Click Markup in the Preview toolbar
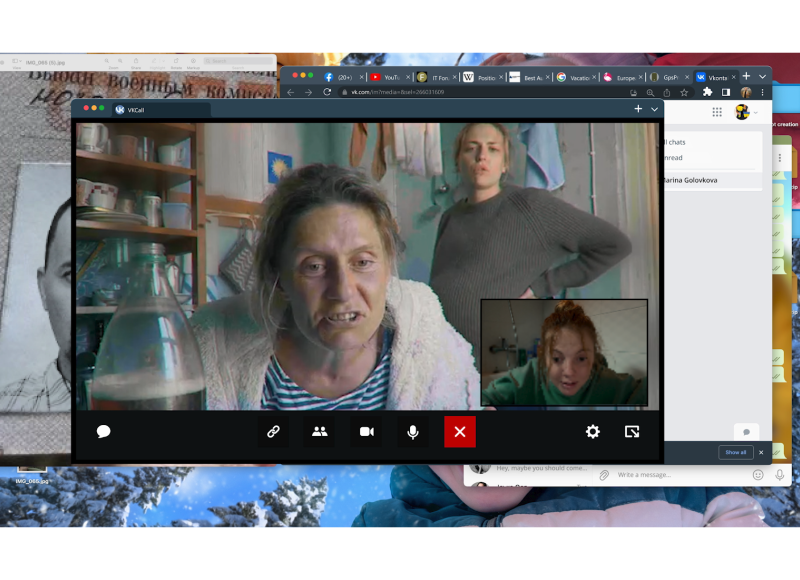This screenshot has height=580, width=800. 193,63
